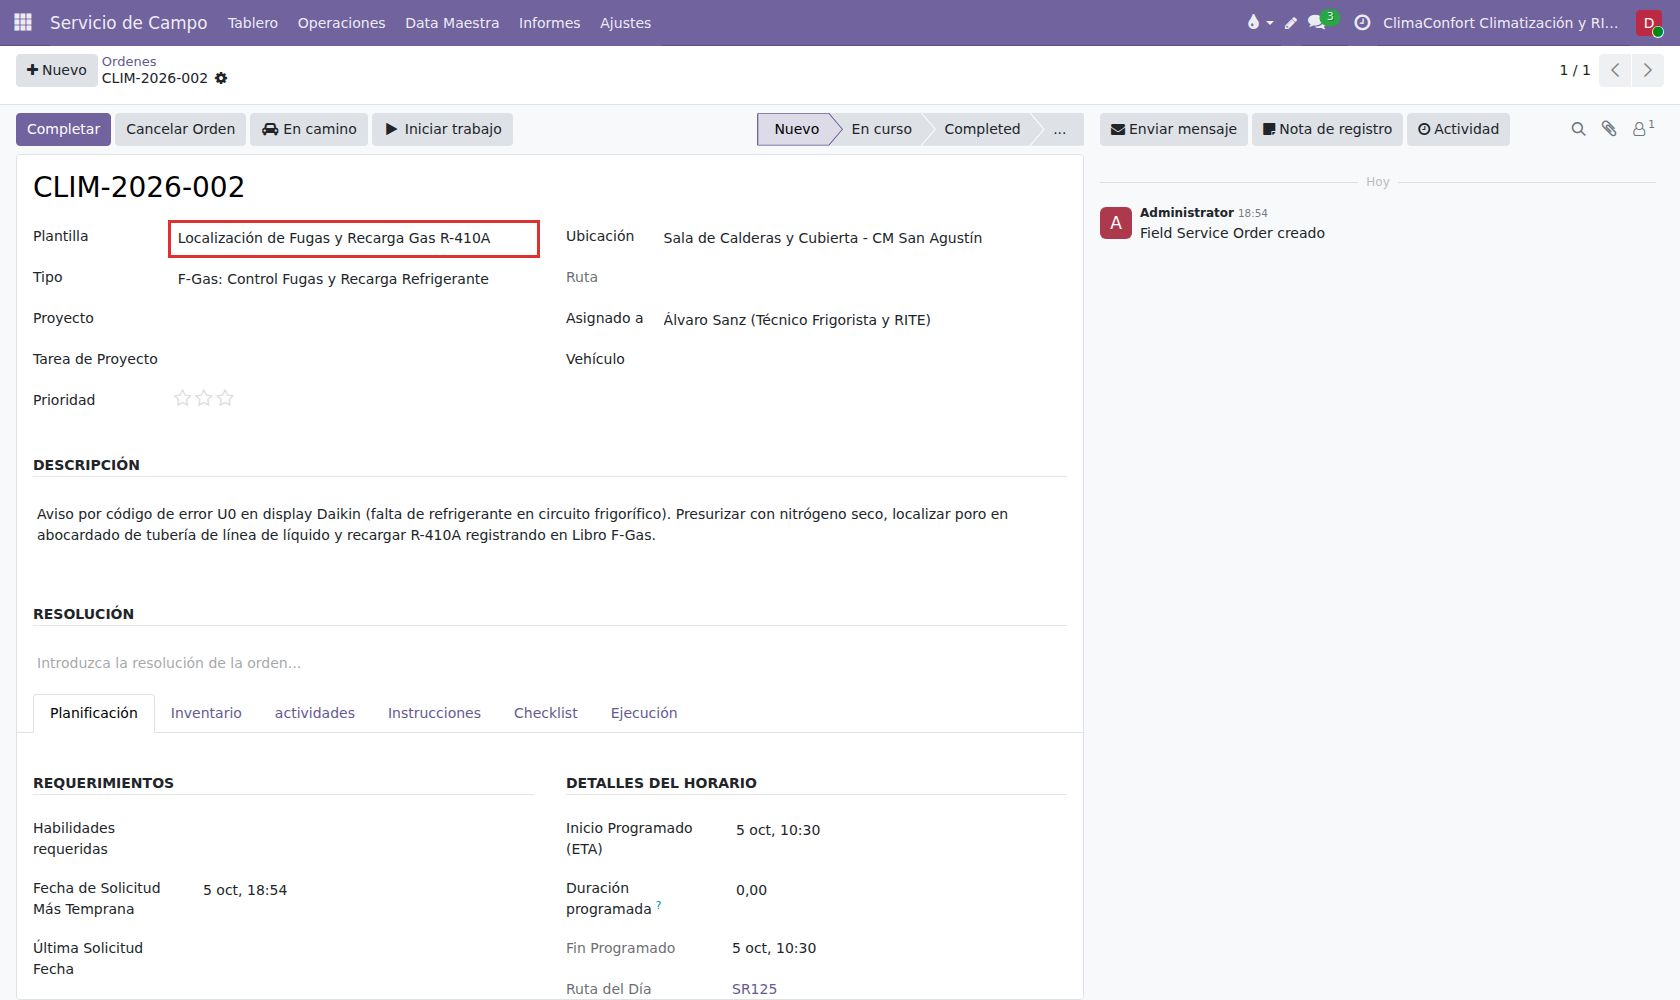Screen dimensions: 1680x1000
Task: Switch to the Checklist tab
Action: tap(546, 713)
